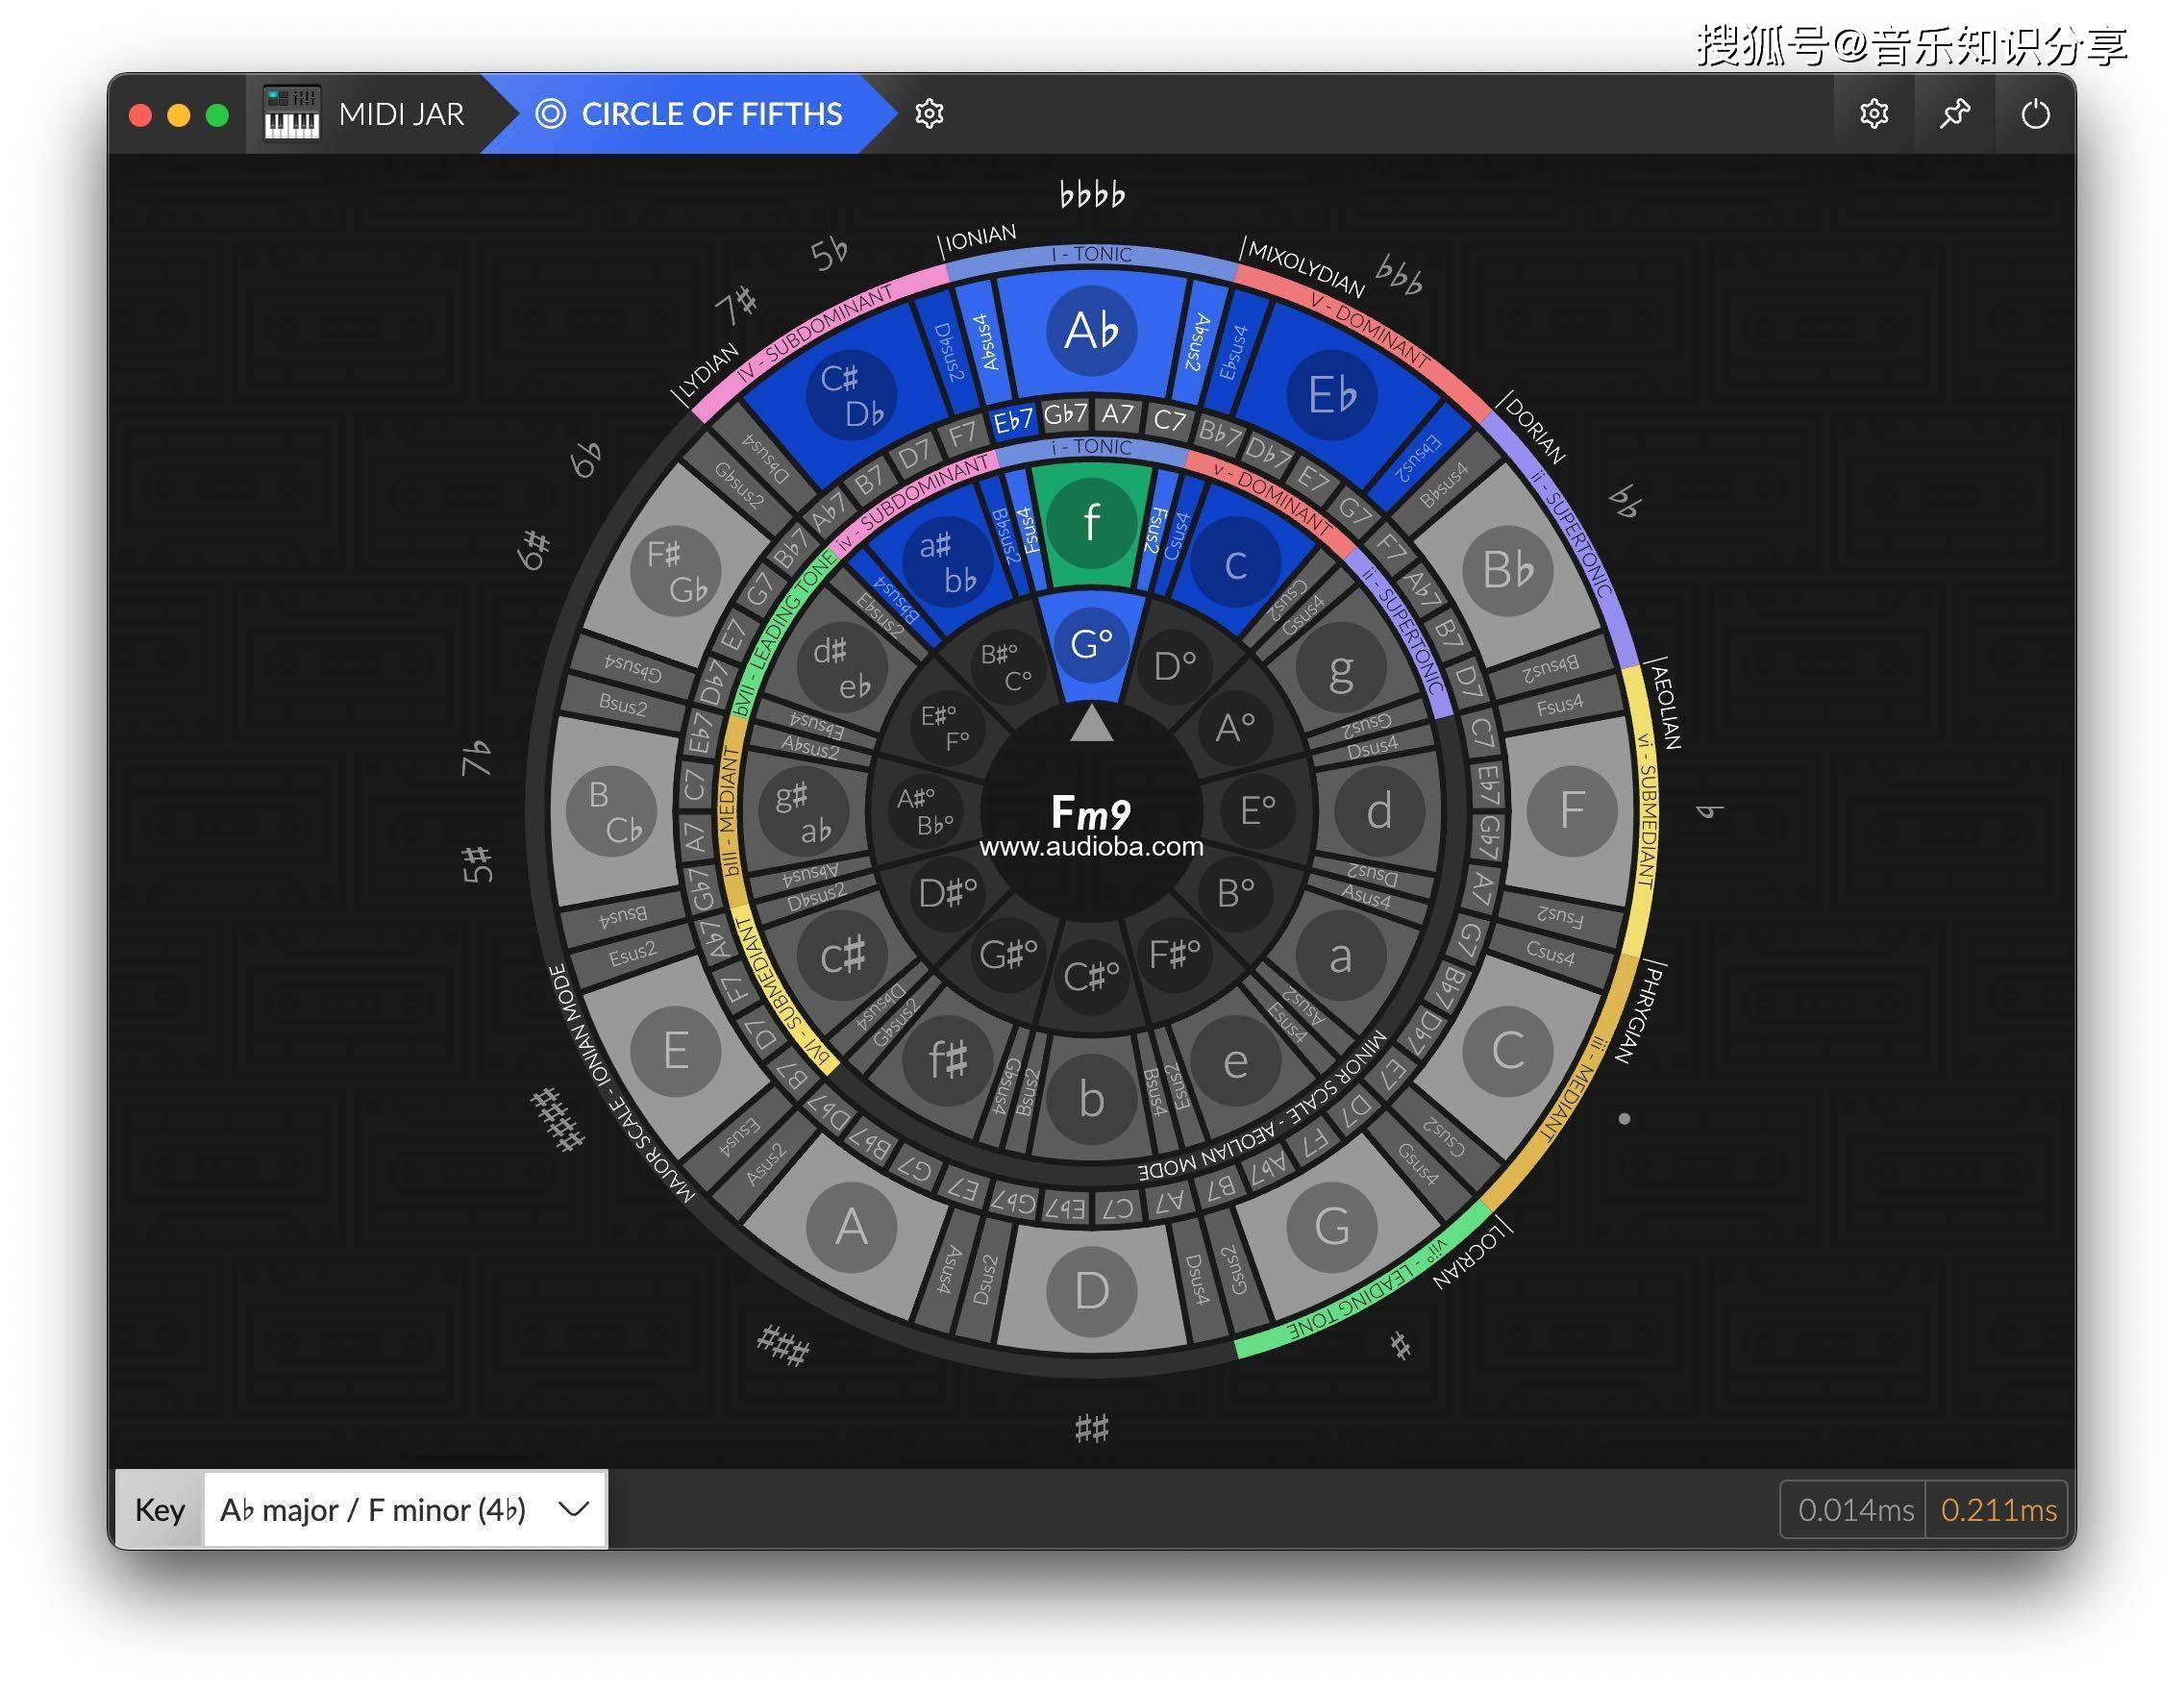This screenshot has height=1692, width=2184.
Task: Open Circle of Fifths module settings gear
Action: [929, 114]
